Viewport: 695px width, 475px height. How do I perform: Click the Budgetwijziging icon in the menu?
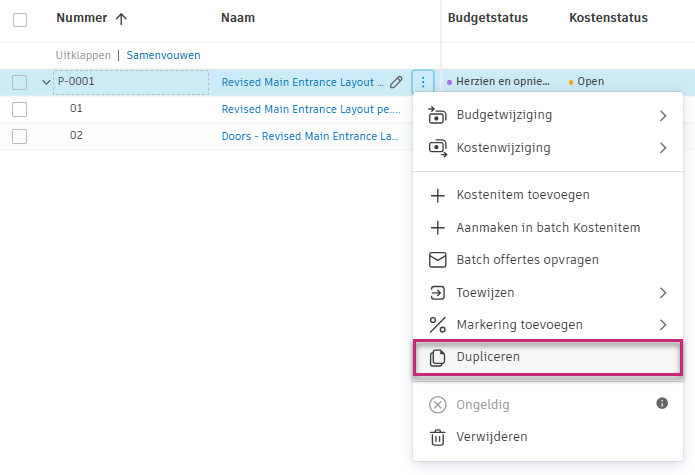pyautogui.click(x=437, y=115)
